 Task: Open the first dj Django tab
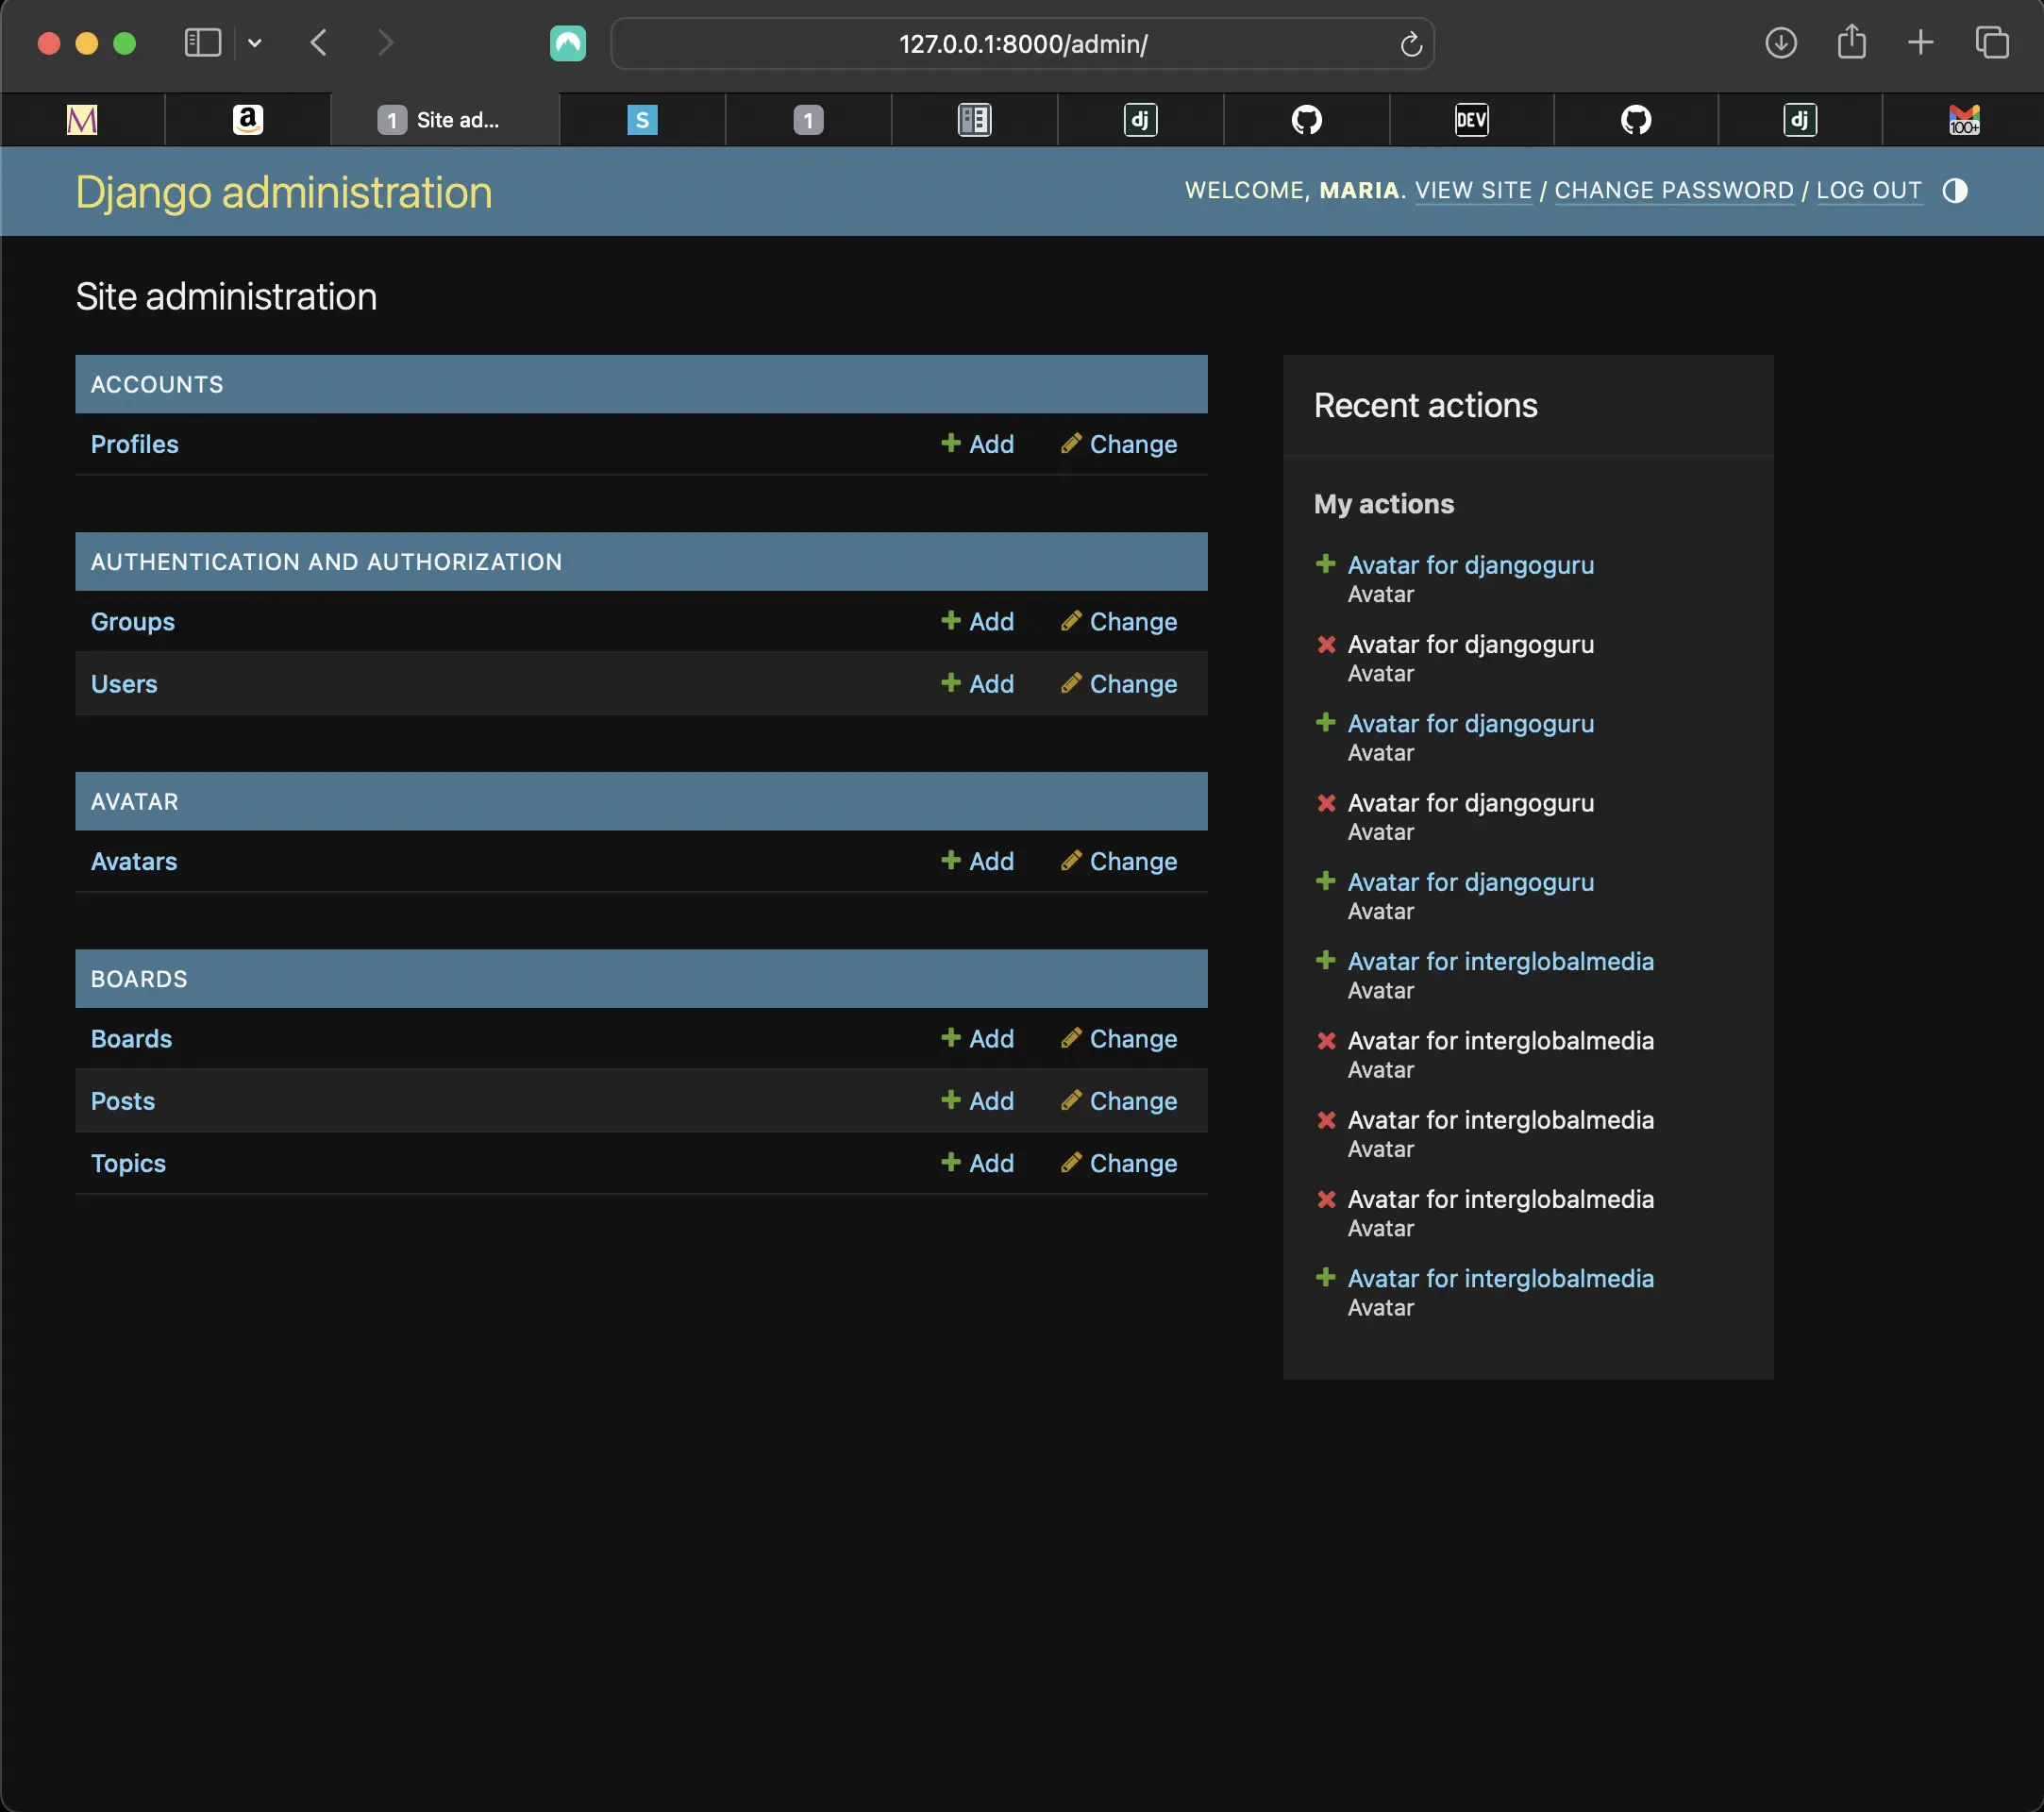point(1140,120)
